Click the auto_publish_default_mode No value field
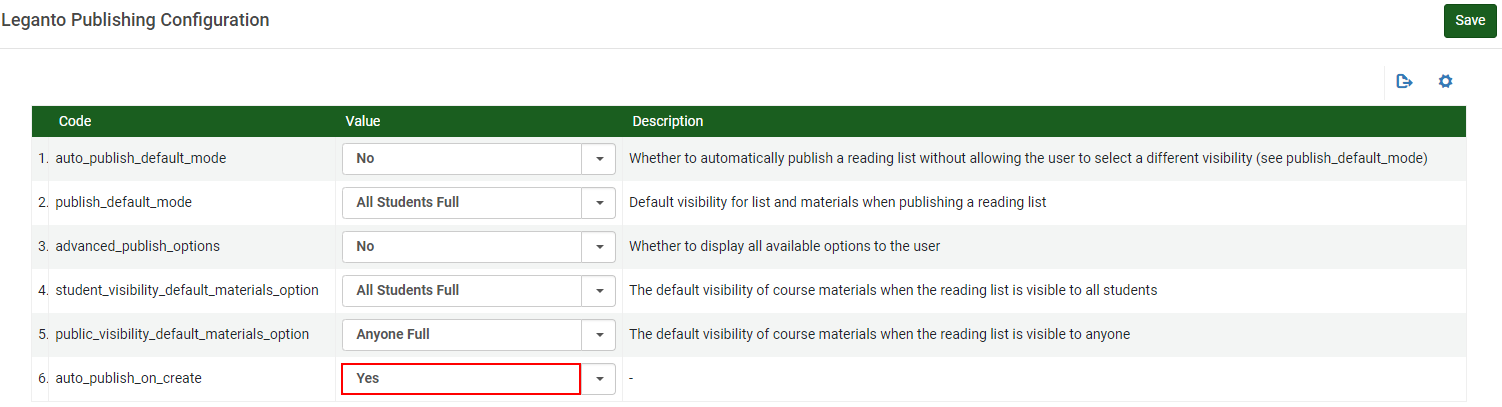Image resolution: width=1502 pixels, height=407 pixels. (x=461, y=159)
